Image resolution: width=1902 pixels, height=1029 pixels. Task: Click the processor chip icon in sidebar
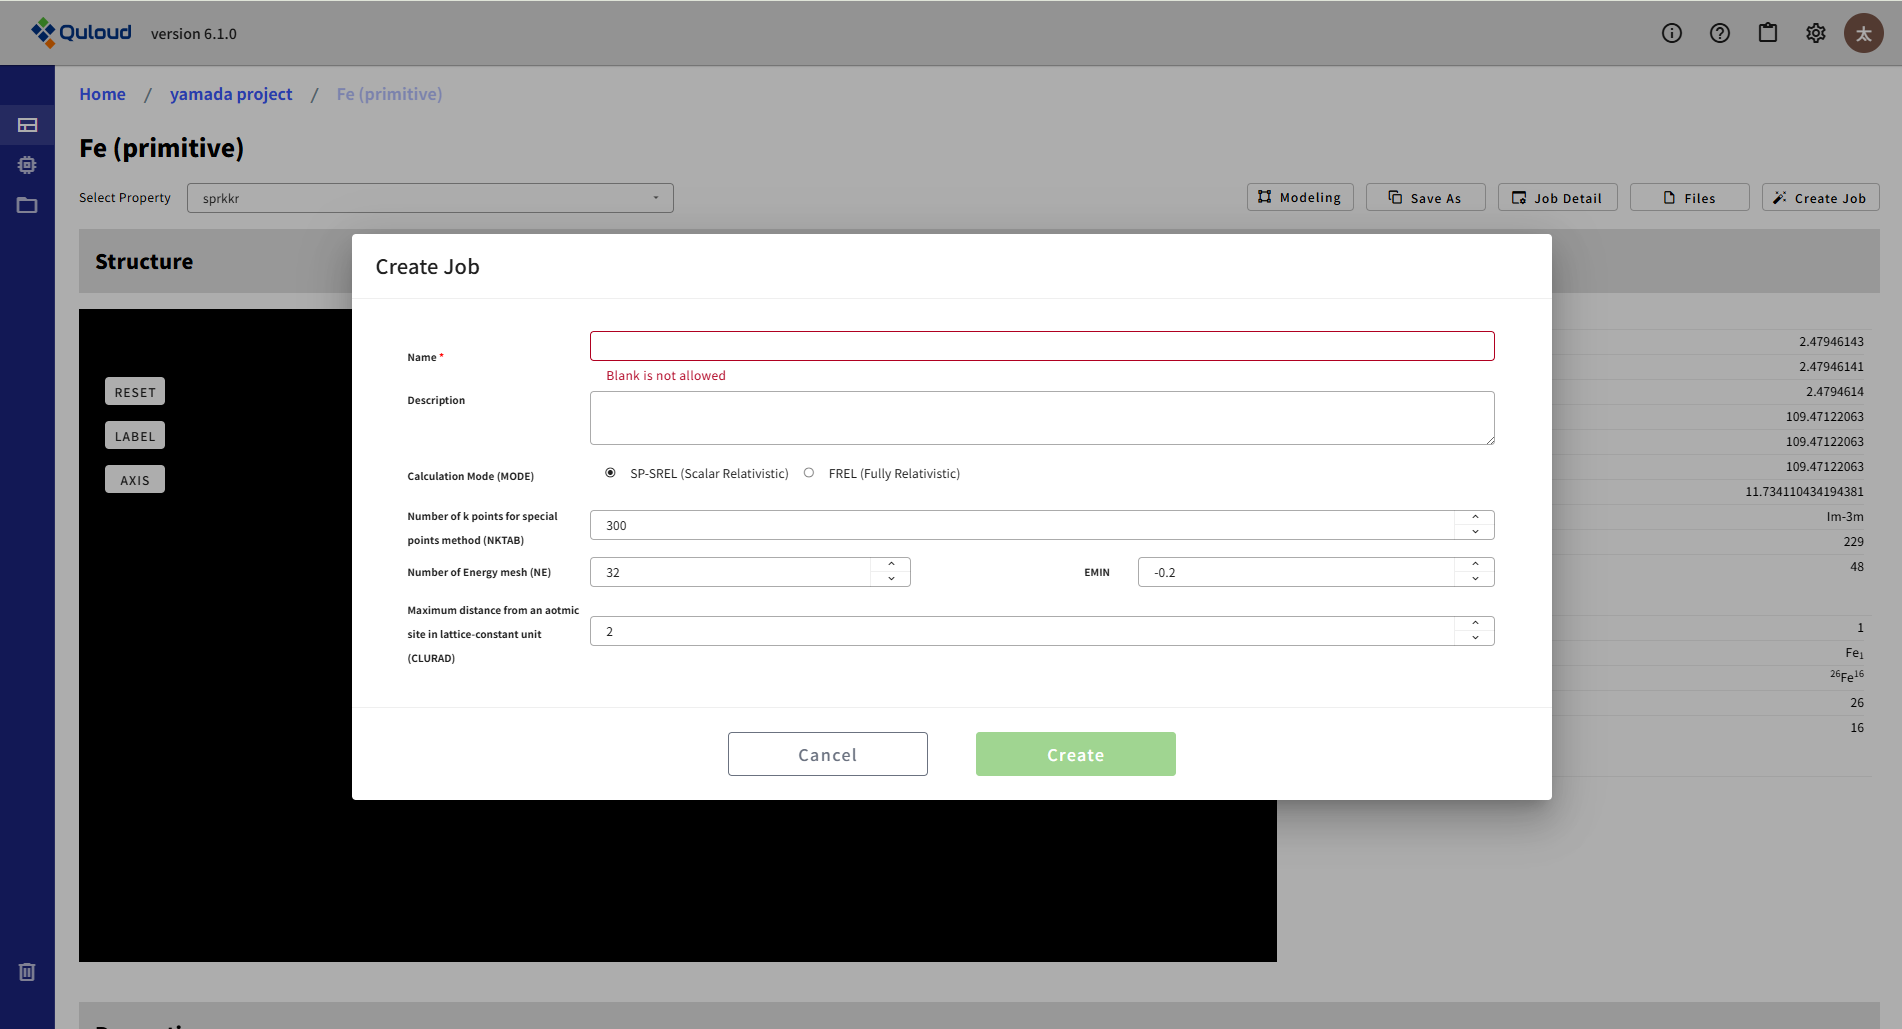click(x=27, y=165)
